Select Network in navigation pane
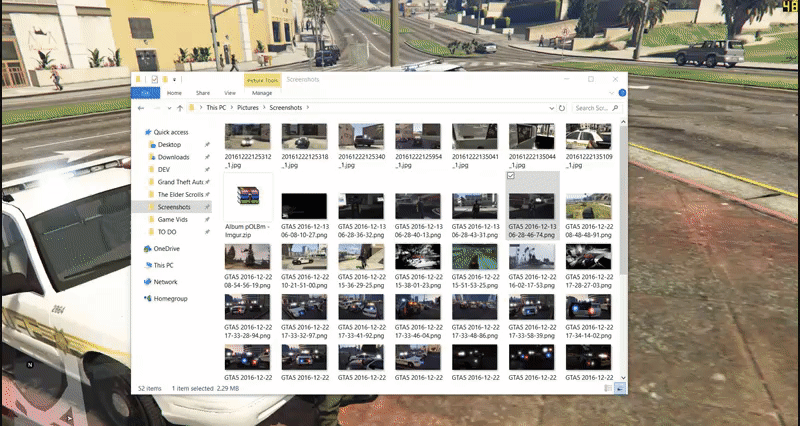The image size is (800, 426). (x=161, y=282)
